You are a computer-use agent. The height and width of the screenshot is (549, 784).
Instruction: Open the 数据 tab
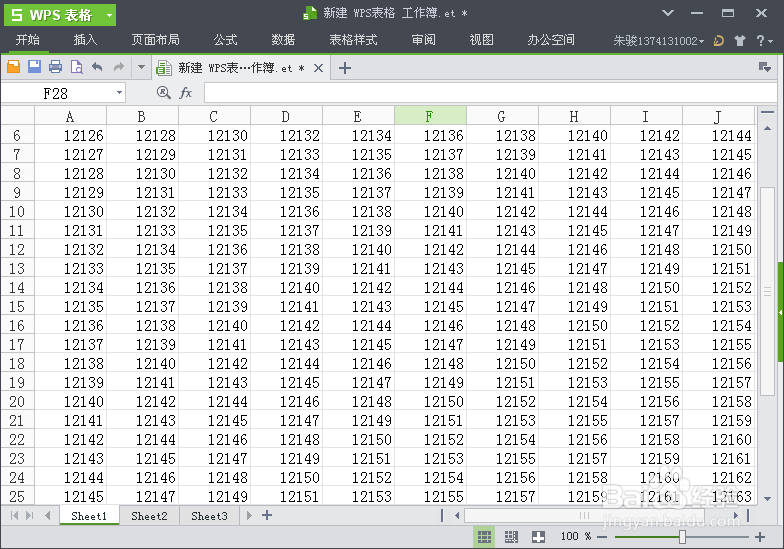coord(284,40)
